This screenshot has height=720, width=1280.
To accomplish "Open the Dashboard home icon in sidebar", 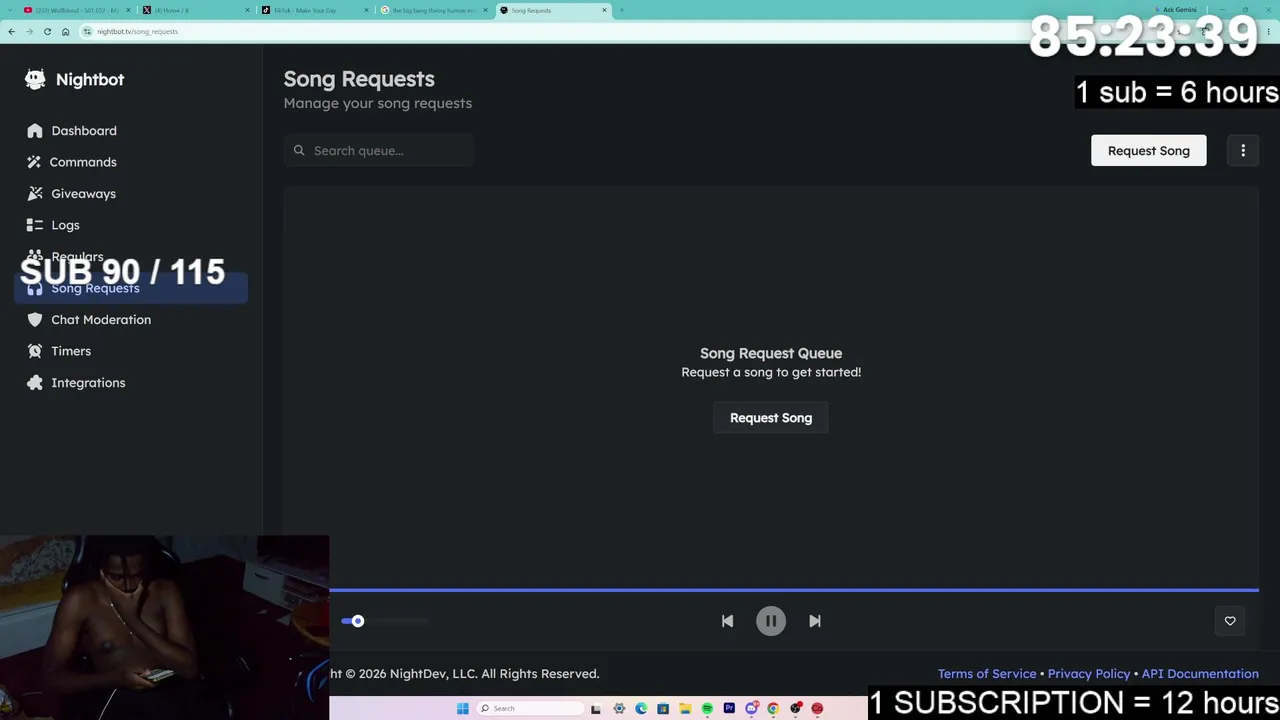I will coord(35,131).
